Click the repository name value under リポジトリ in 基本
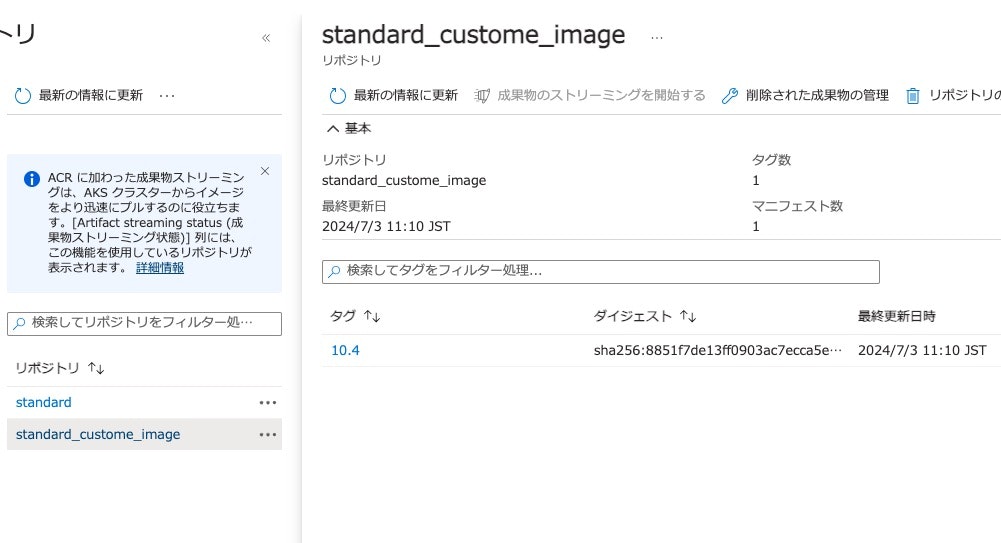The width and height of the screenshot is (1001, 543). (x=404, y=181)
